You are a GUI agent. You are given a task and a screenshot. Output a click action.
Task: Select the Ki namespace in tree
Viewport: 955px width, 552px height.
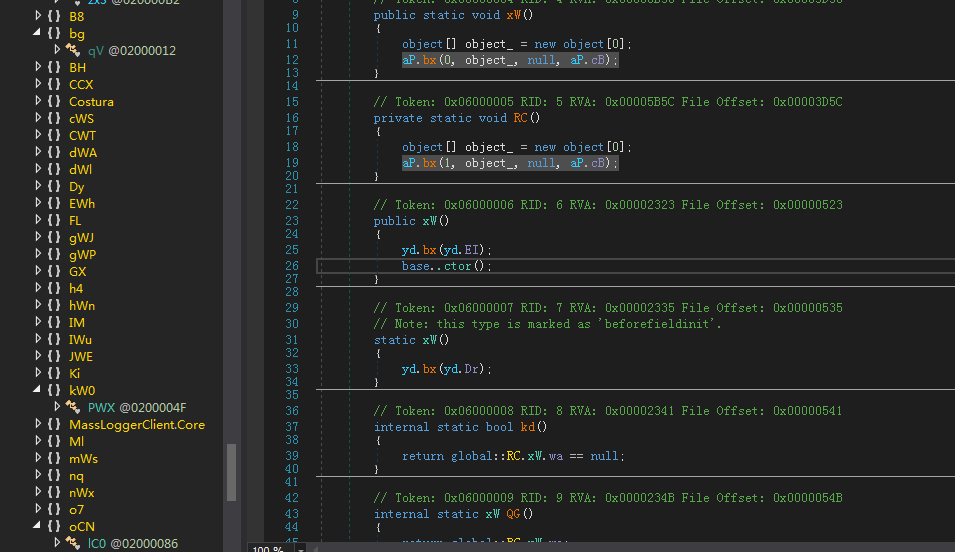click(74, 374)
